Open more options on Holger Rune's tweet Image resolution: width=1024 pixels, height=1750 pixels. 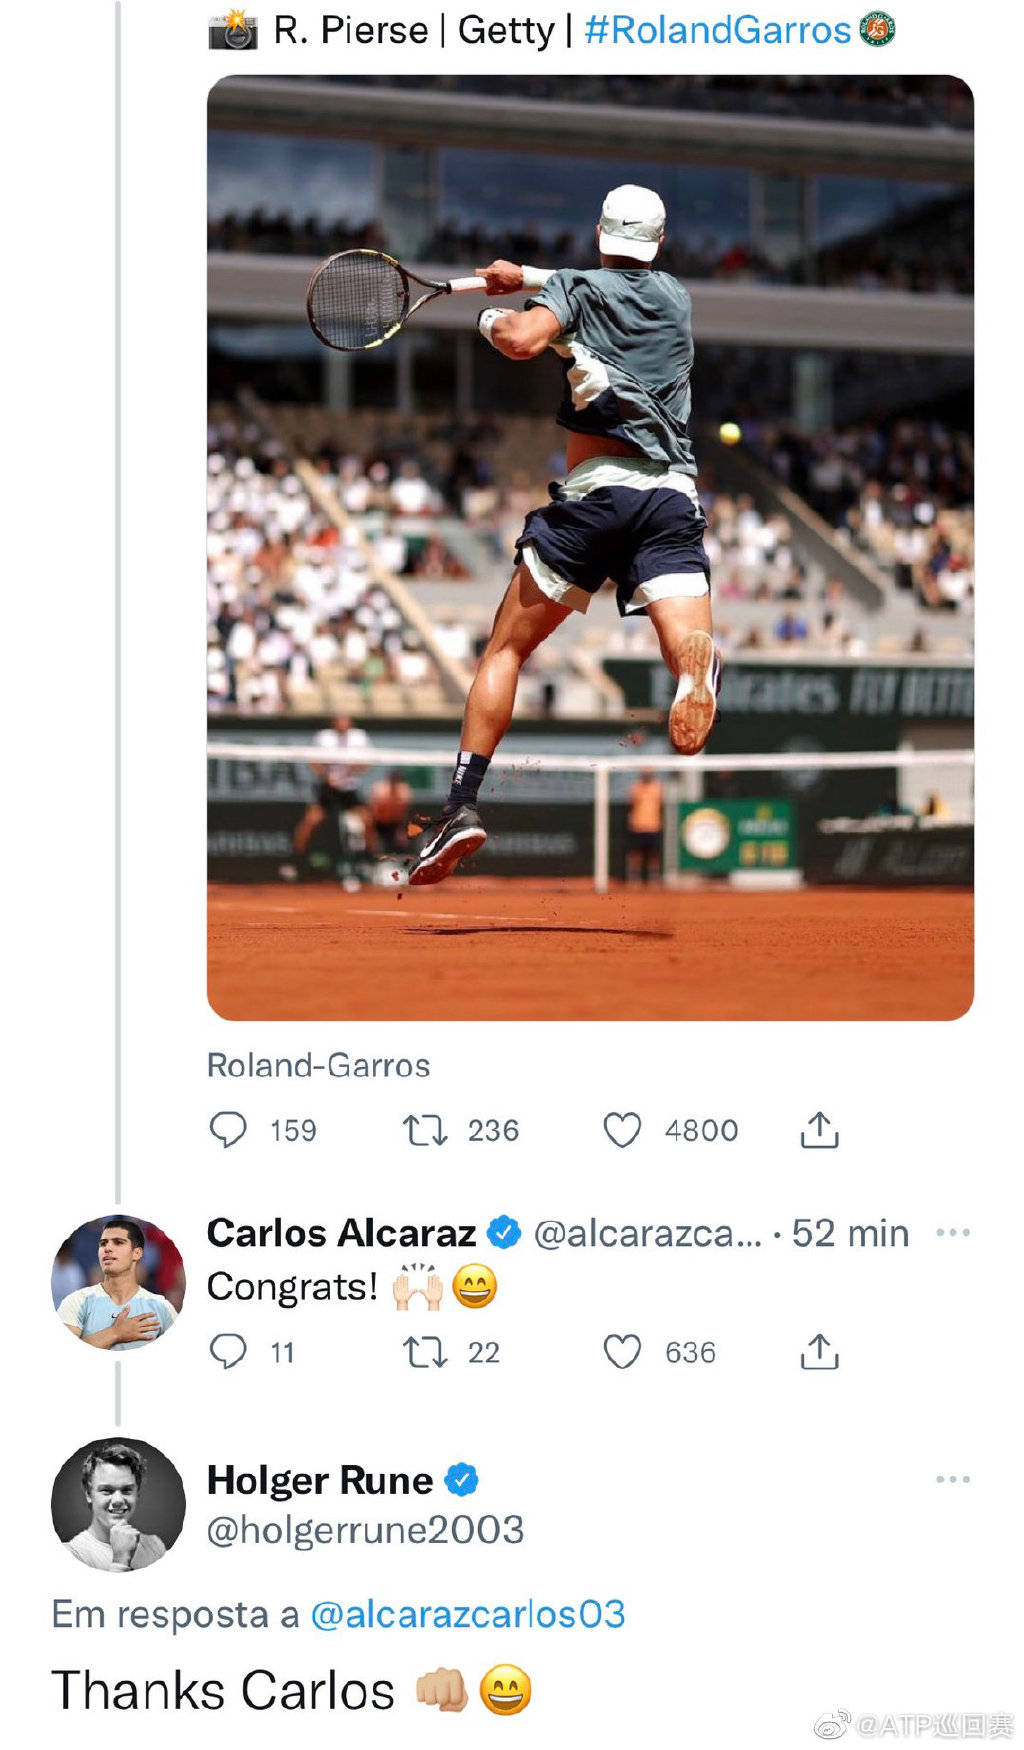[952, 1479]
